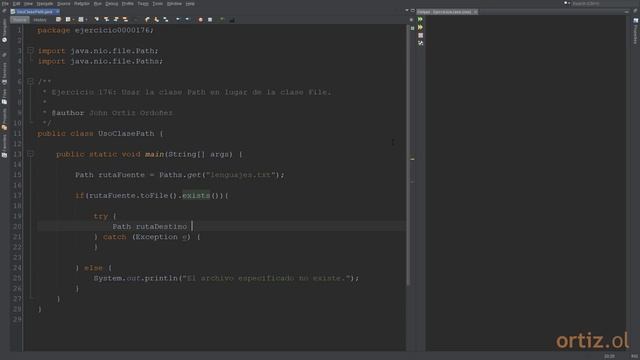This screenshot has width=640, height=360.
Task: Open the Tools menu
Action: pos(157,4)
